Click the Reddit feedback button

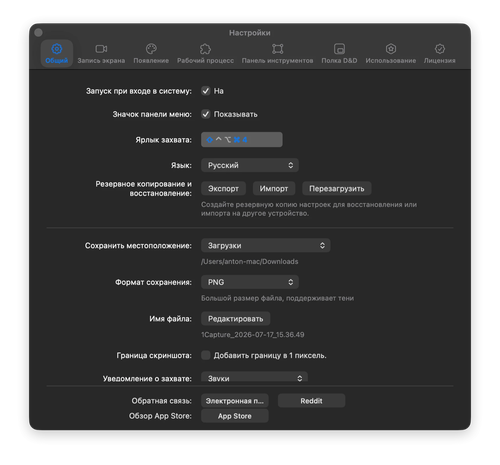click(x=311, y=401)
